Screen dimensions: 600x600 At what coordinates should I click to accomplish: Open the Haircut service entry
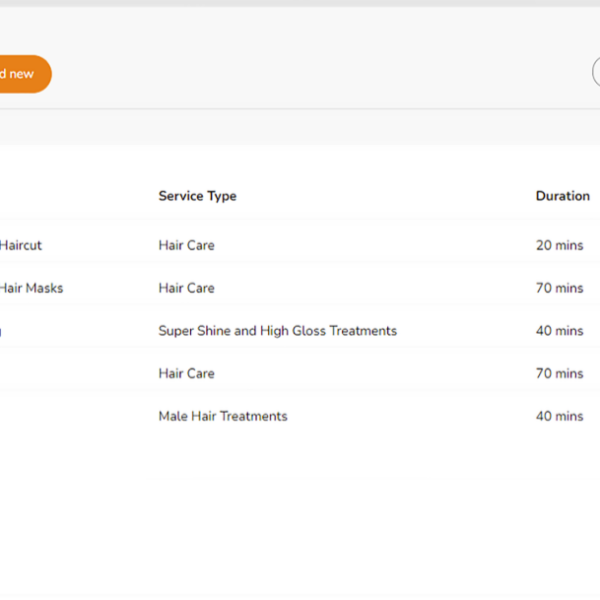pos(21,245)
